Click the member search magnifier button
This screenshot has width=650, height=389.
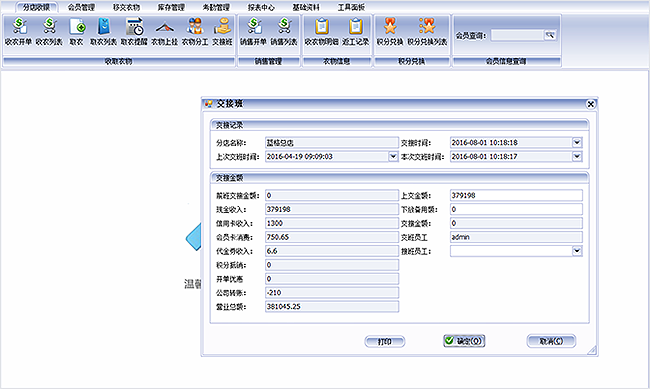(x=550, y=35)
